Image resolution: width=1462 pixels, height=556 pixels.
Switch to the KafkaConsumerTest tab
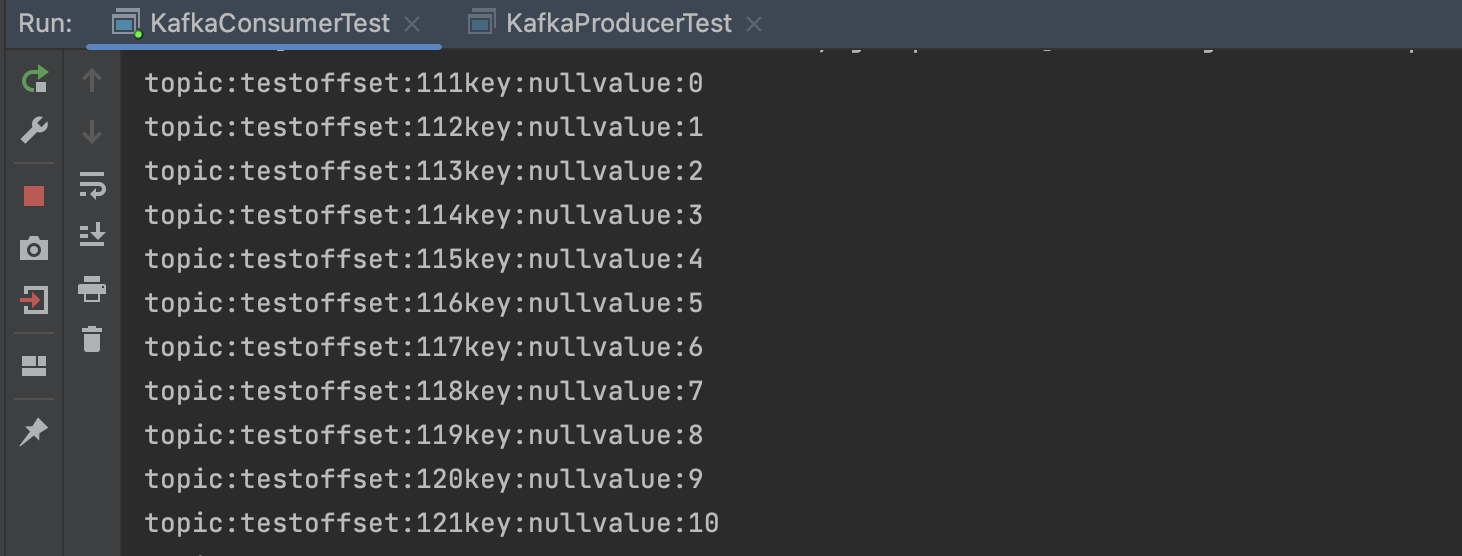tap(269, 23)
